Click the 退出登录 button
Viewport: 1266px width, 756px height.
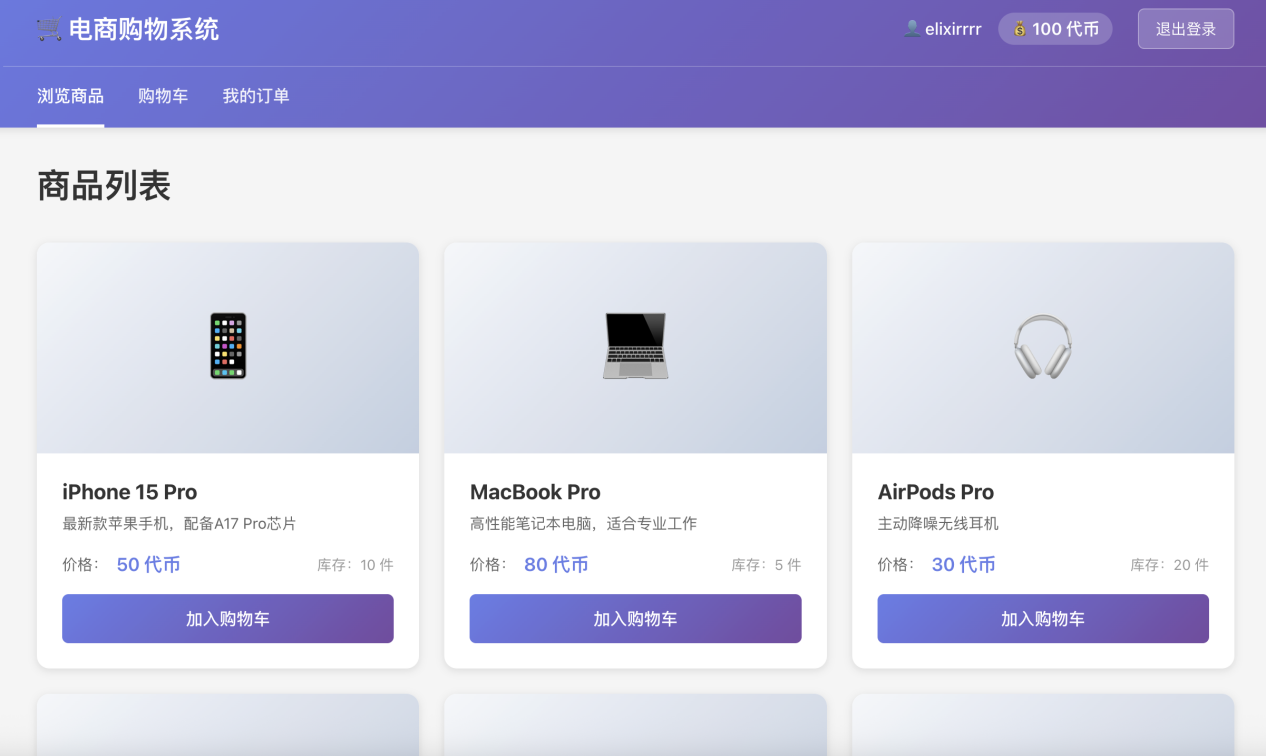click(1186, 29)
